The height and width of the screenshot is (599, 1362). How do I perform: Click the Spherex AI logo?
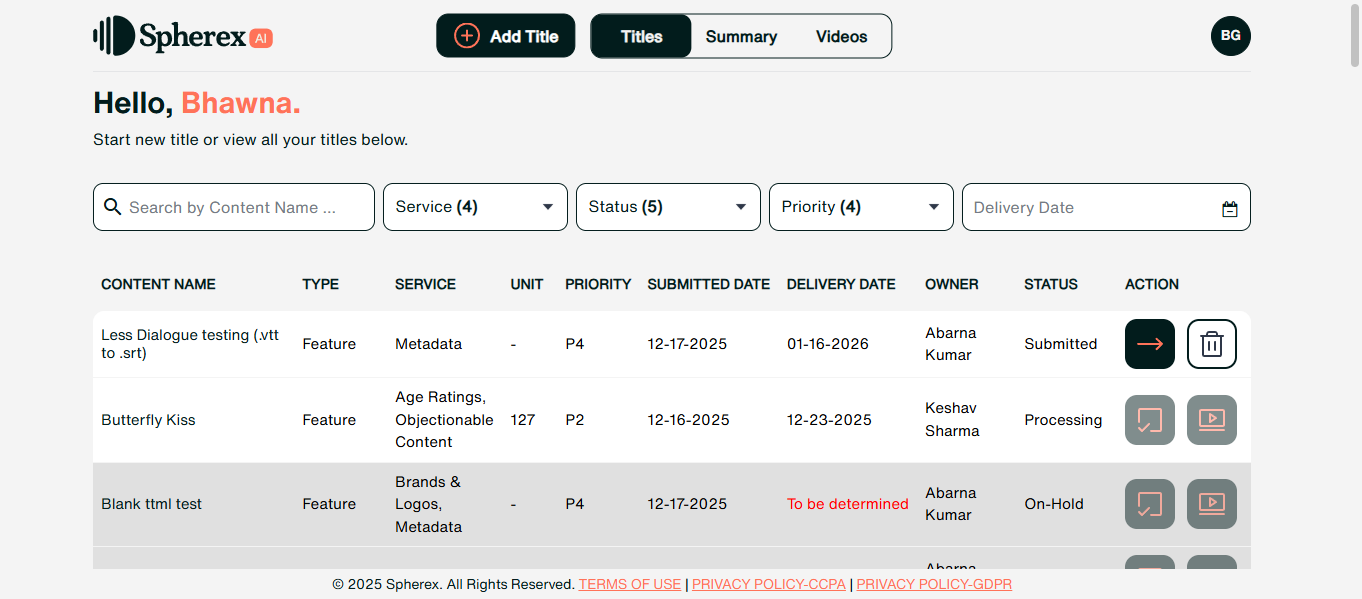(183, 37)
